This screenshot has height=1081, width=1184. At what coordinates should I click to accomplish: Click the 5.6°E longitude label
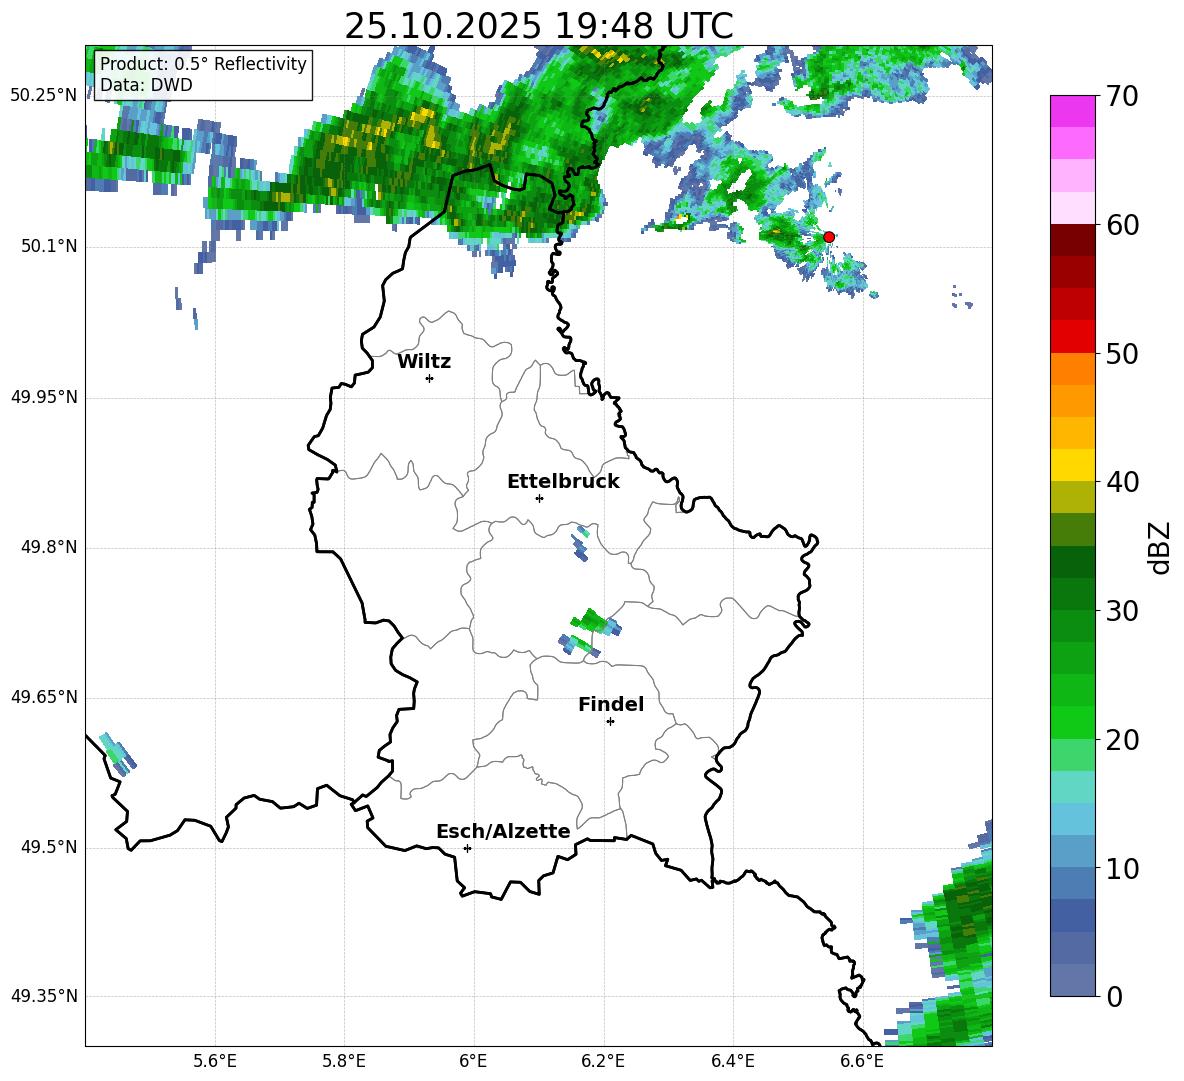tap(215, 1061)
